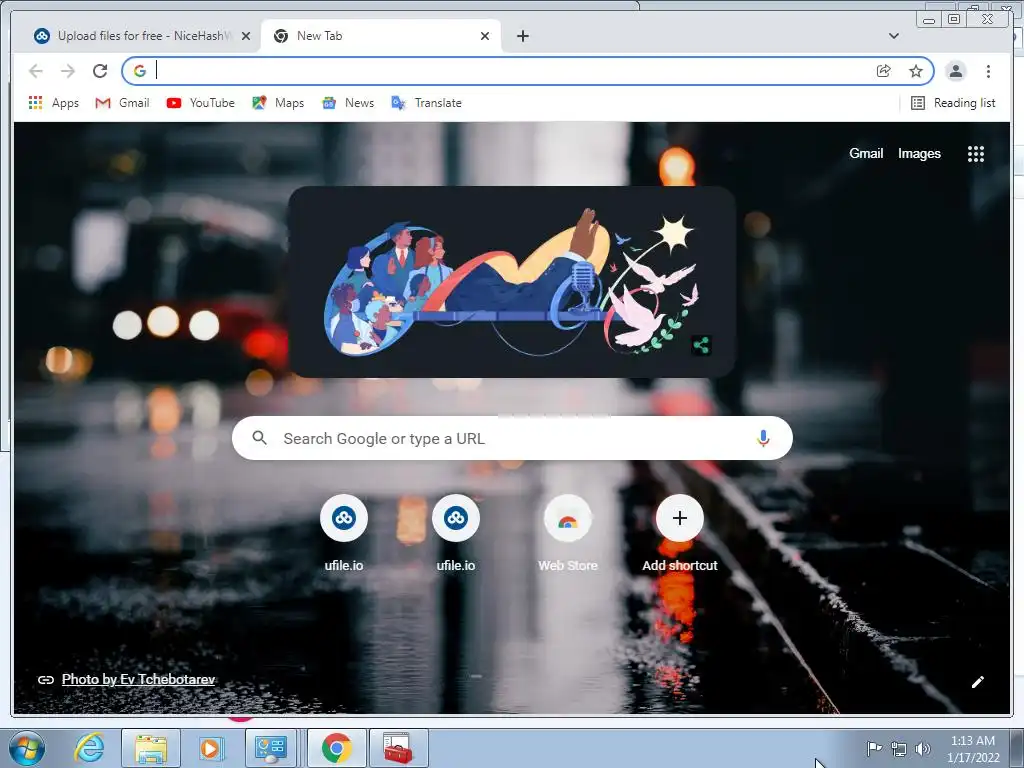Image resolution: width=1024 pixels, height=768 pixels.
Task: Open the Reading list panel
Action: (953, 103)
